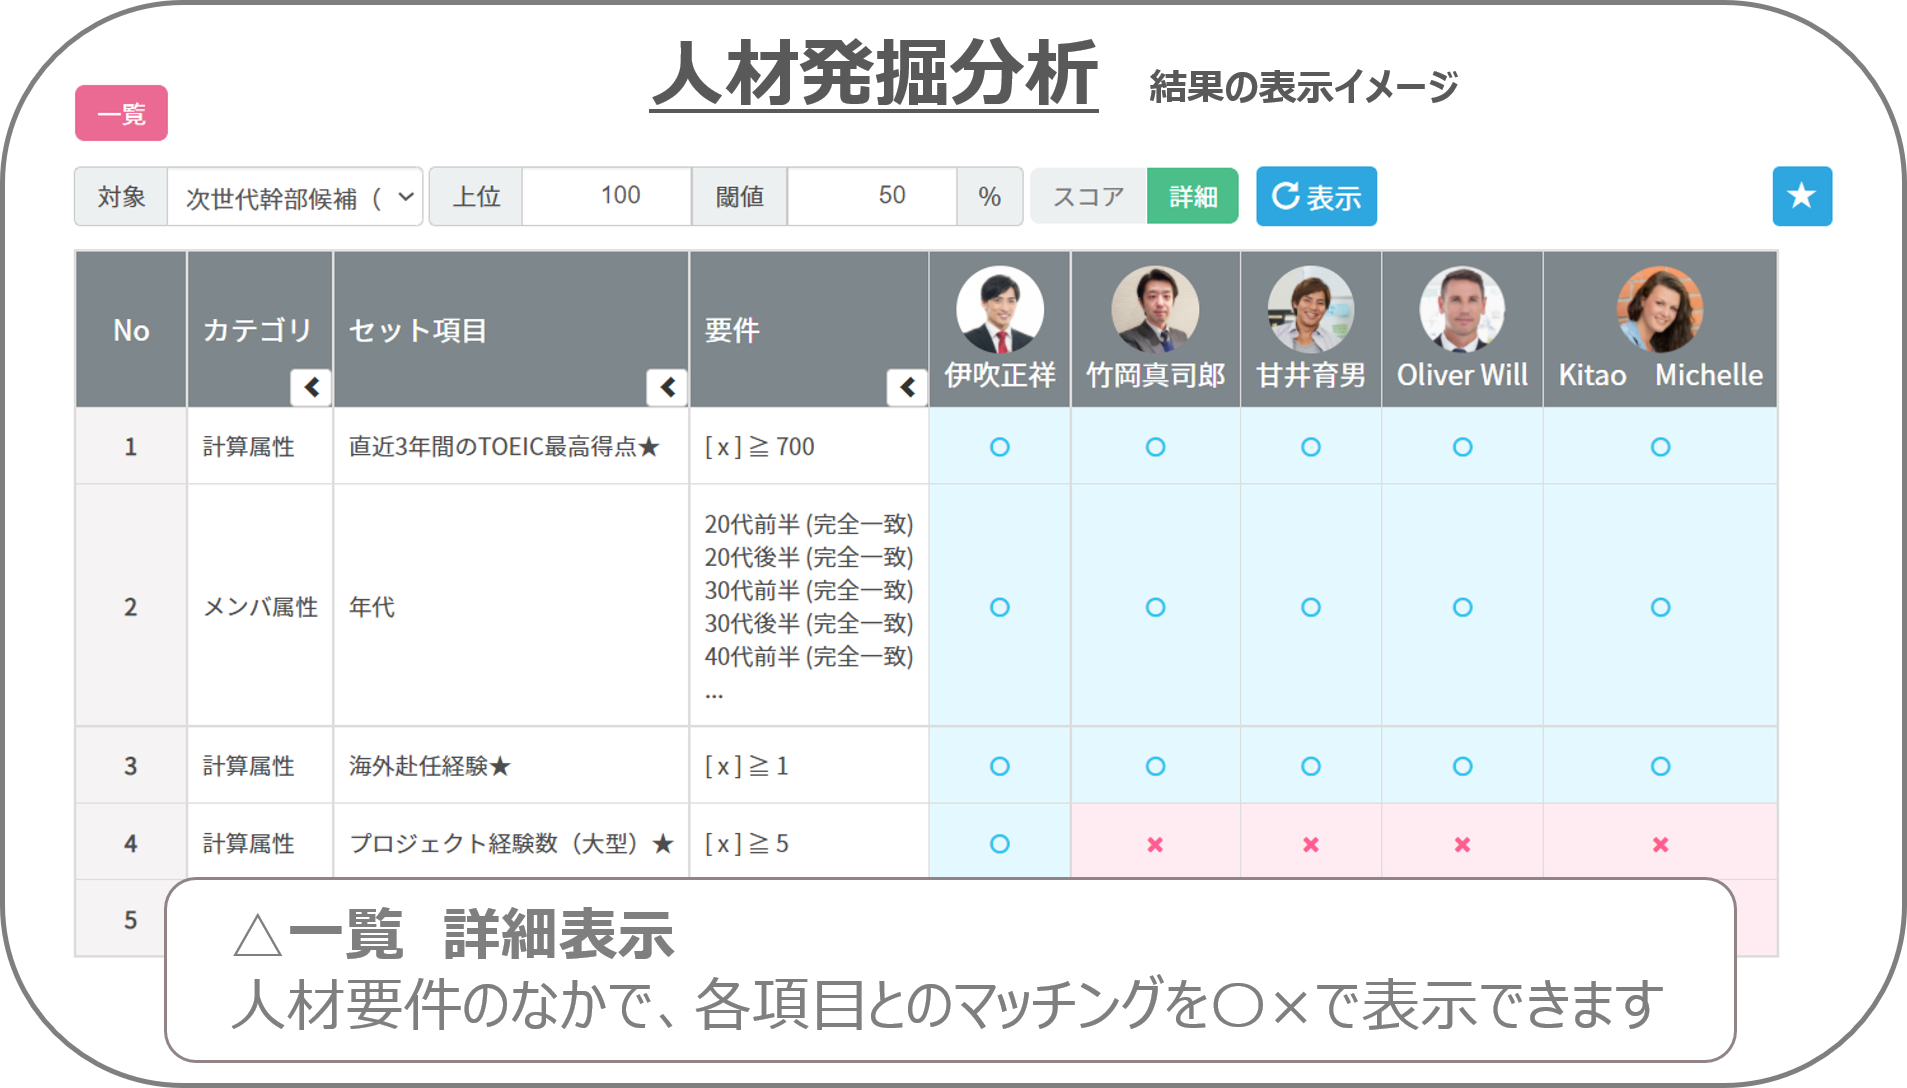Click Oliver Will's circle for 海外赴任経験
The width and height of the screenshot is (1907, 1088).
(x=1462, y=766)
